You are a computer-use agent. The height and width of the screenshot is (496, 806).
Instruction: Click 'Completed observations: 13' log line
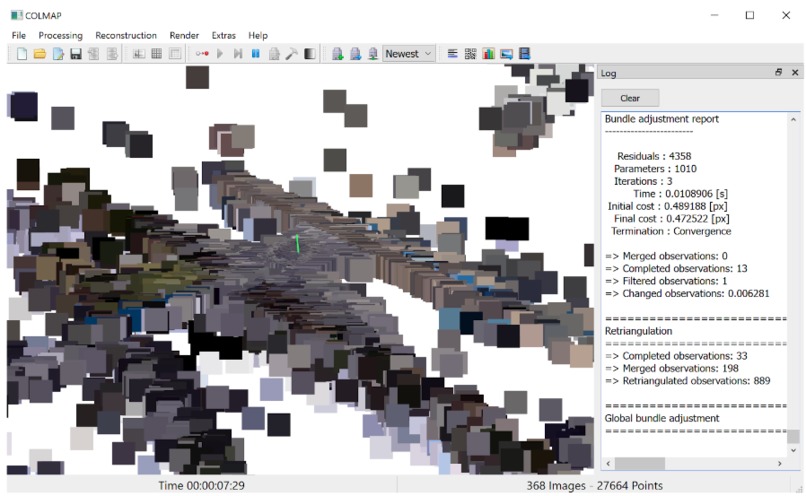[676, 268]
